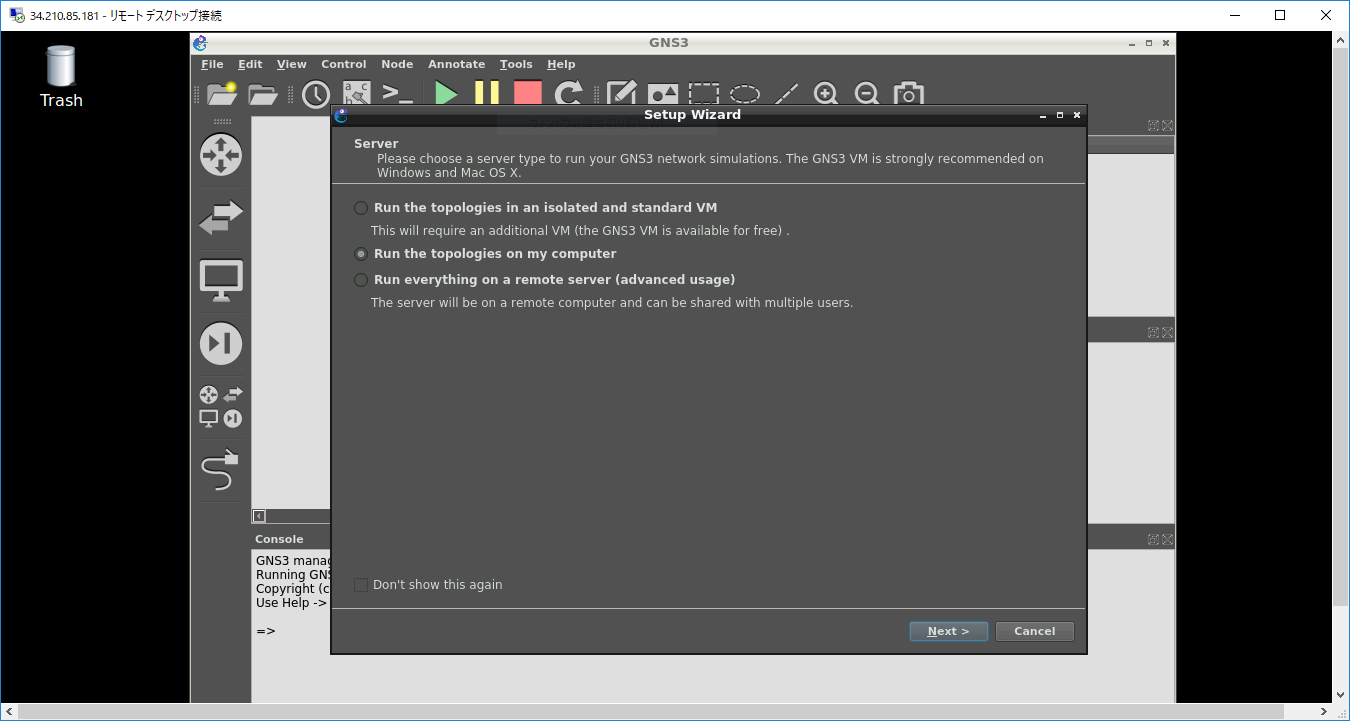Close the GNS3 main window
The width and height of the screenshot is (1350, 721).
(1166, 43)
